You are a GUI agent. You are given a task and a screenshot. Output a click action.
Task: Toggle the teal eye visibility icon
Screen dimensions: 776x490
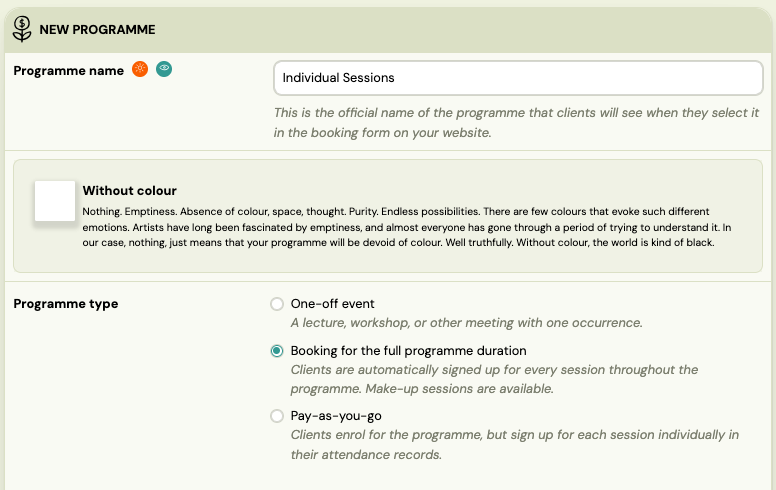(164, 70)
